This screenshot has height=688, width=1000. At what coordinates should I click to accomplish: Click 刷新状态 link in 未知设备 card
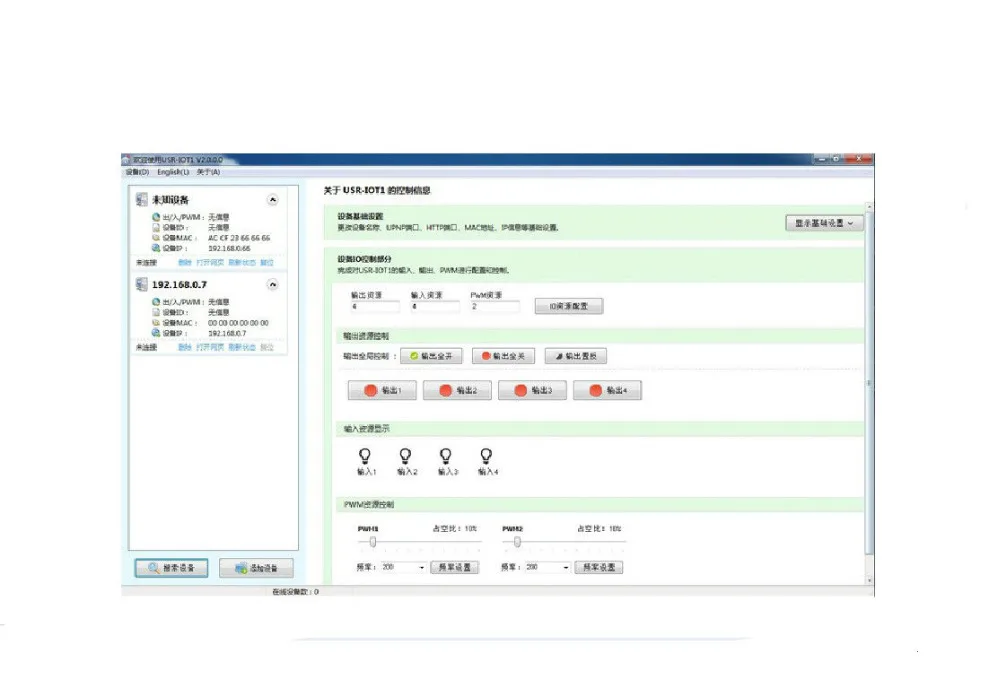click(x=242, y=263)
